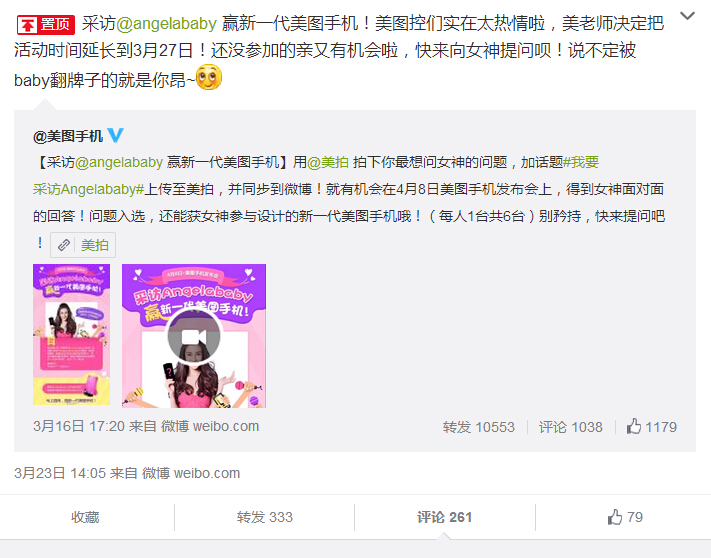Open the @美图手机 account name
The height and width of the screenshot is (558, 711).
[68, 136]
